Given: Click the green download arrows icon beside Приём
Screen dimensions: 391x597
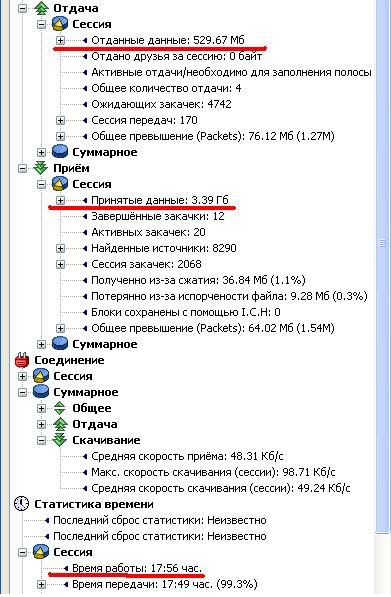Looking at the screenshot, I should [41, 168].
